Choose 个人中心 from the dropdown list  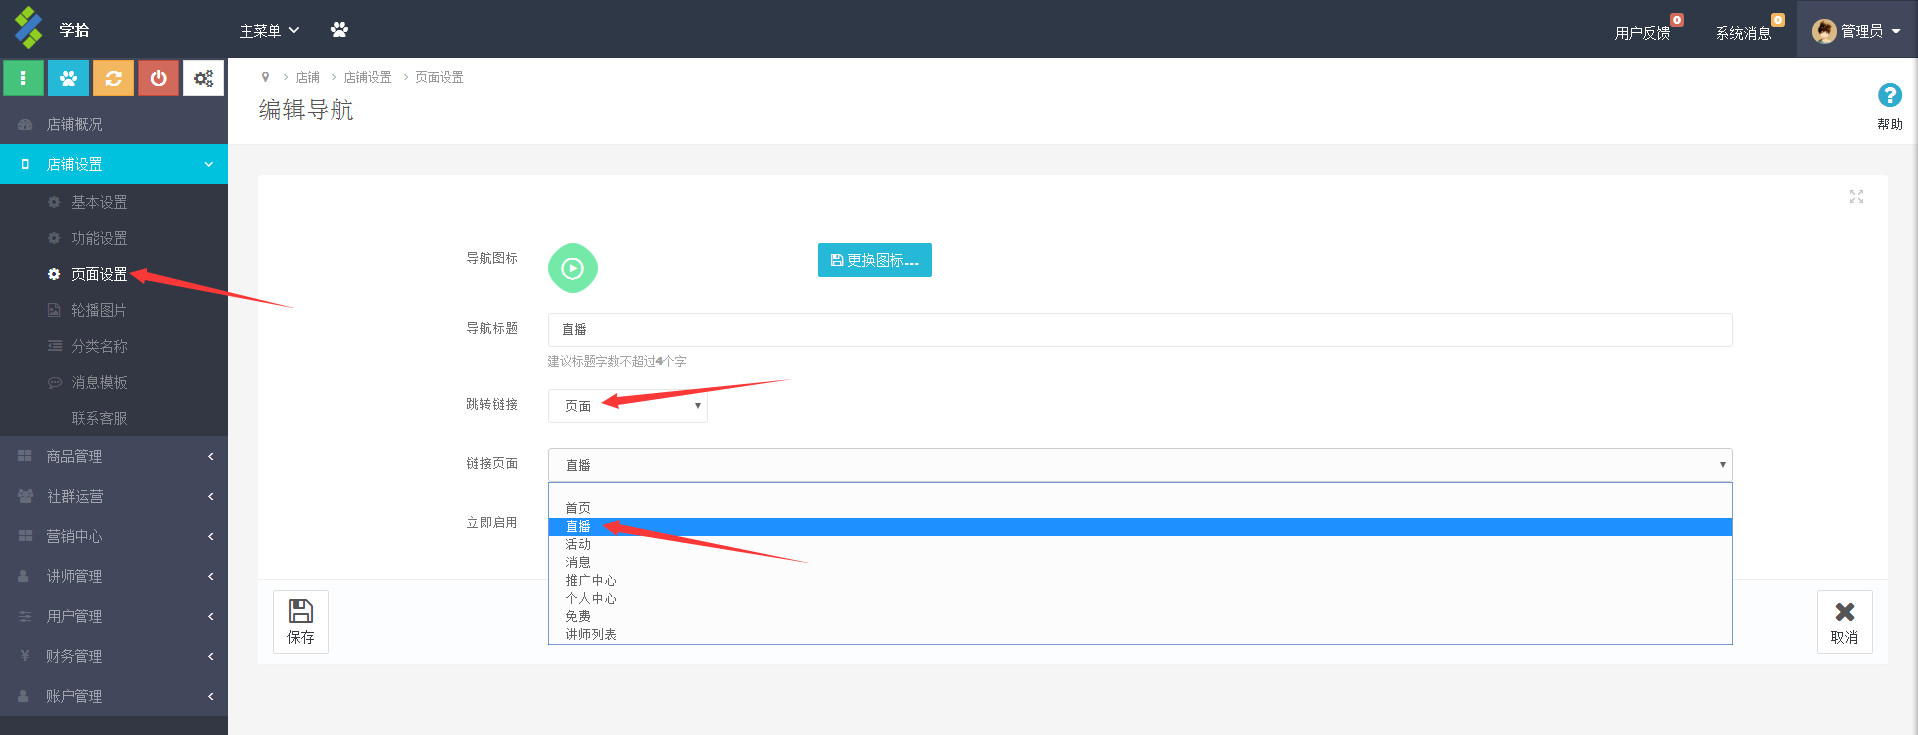pyautogui.click(x=590, y=599)
